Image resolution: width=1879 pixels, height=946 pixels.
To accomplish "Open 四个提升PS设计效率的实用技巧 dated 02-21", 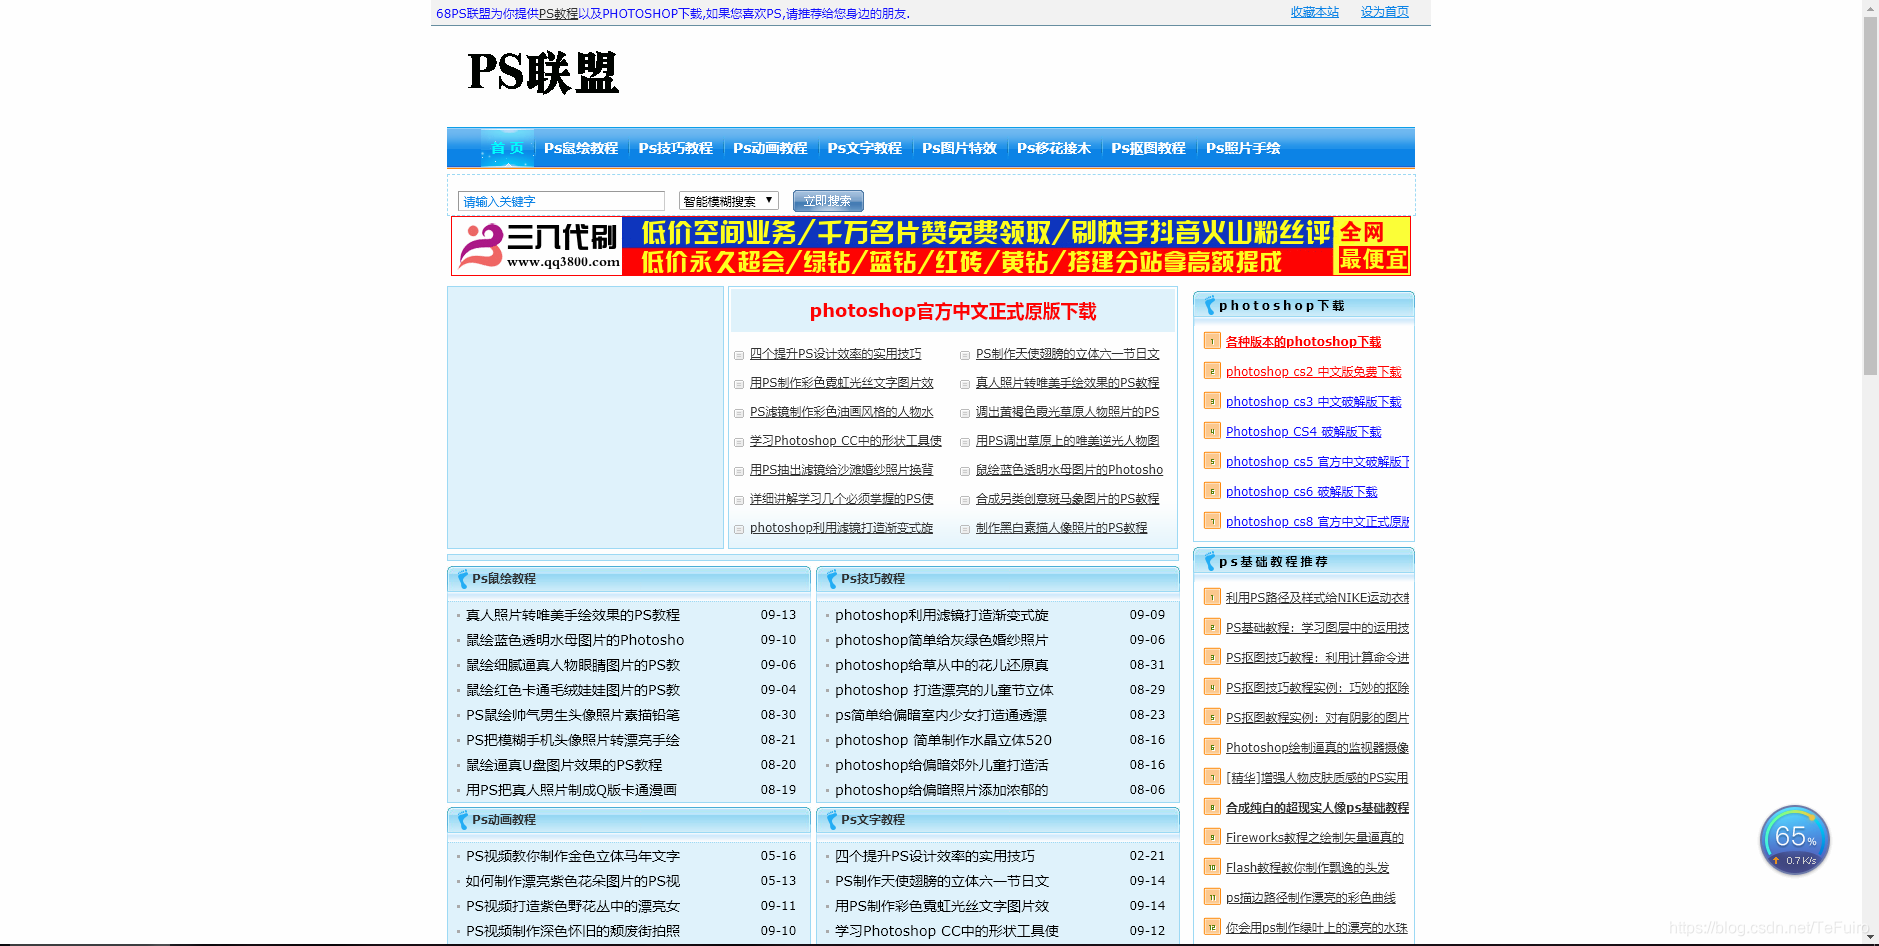I will coord(935,856).
